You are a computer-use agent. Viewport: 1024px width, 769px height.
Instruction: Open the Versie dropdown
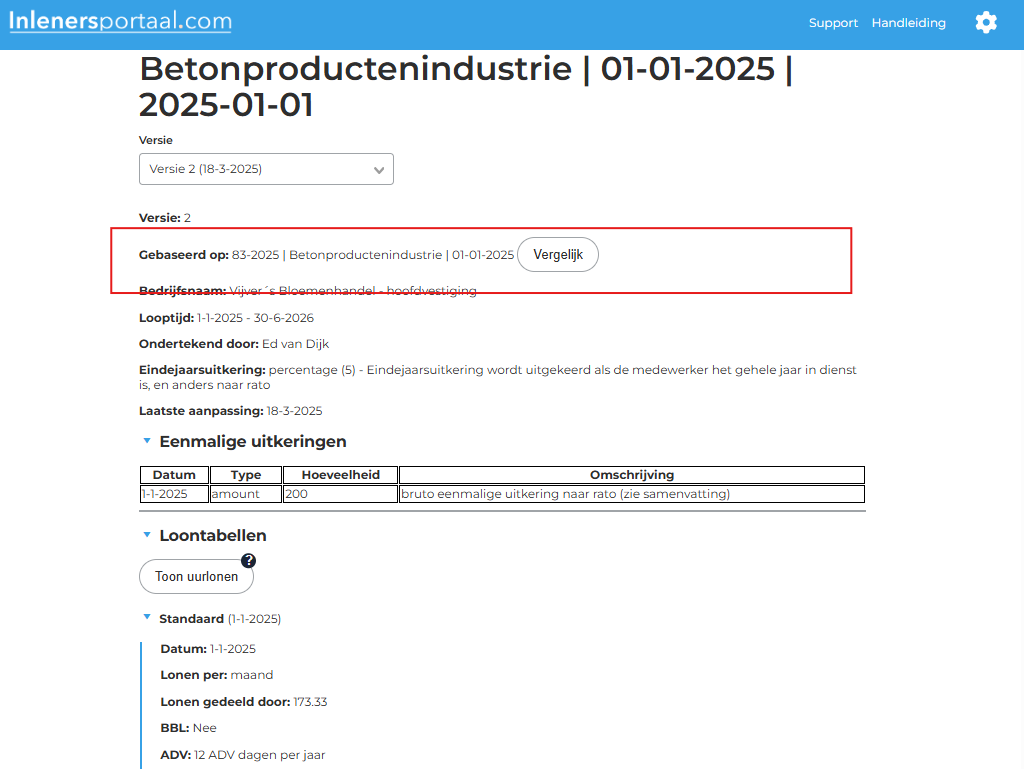266,169
